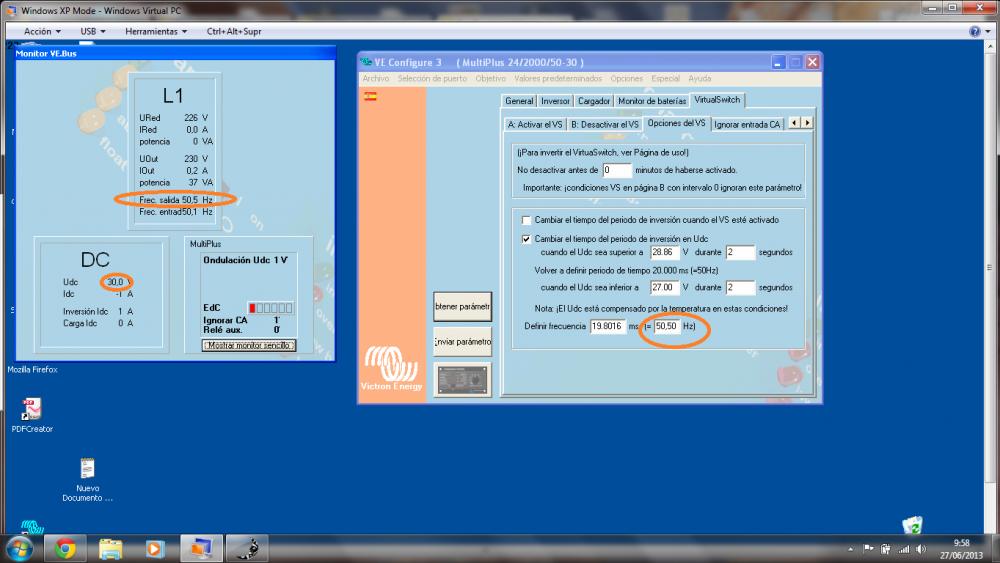
Task: Open the USB dropdown menu
Action: pos(92,31)
